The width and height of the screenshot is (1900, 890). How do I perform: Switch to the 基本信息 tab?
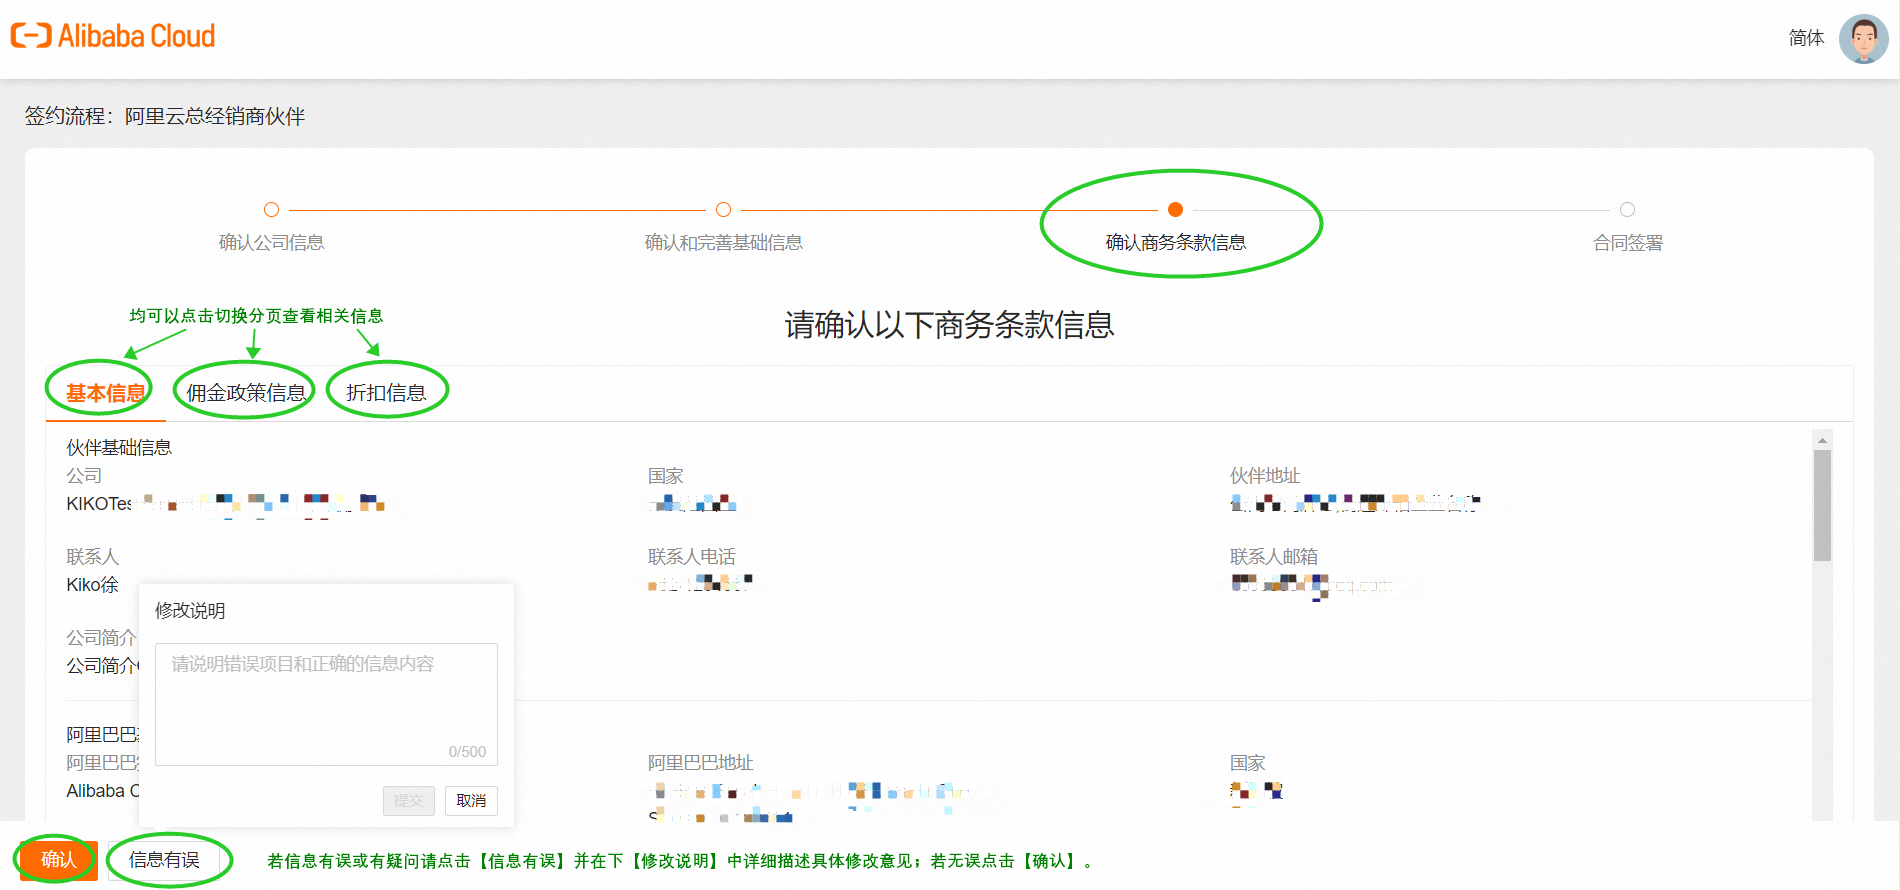click(x=105, y=393)
